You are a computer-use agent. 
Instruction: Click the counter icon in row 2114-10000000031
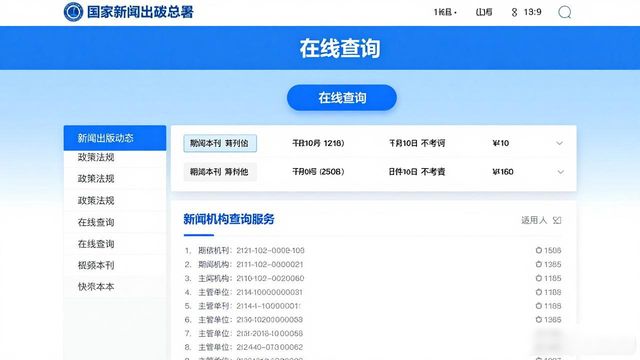point(539,292)
